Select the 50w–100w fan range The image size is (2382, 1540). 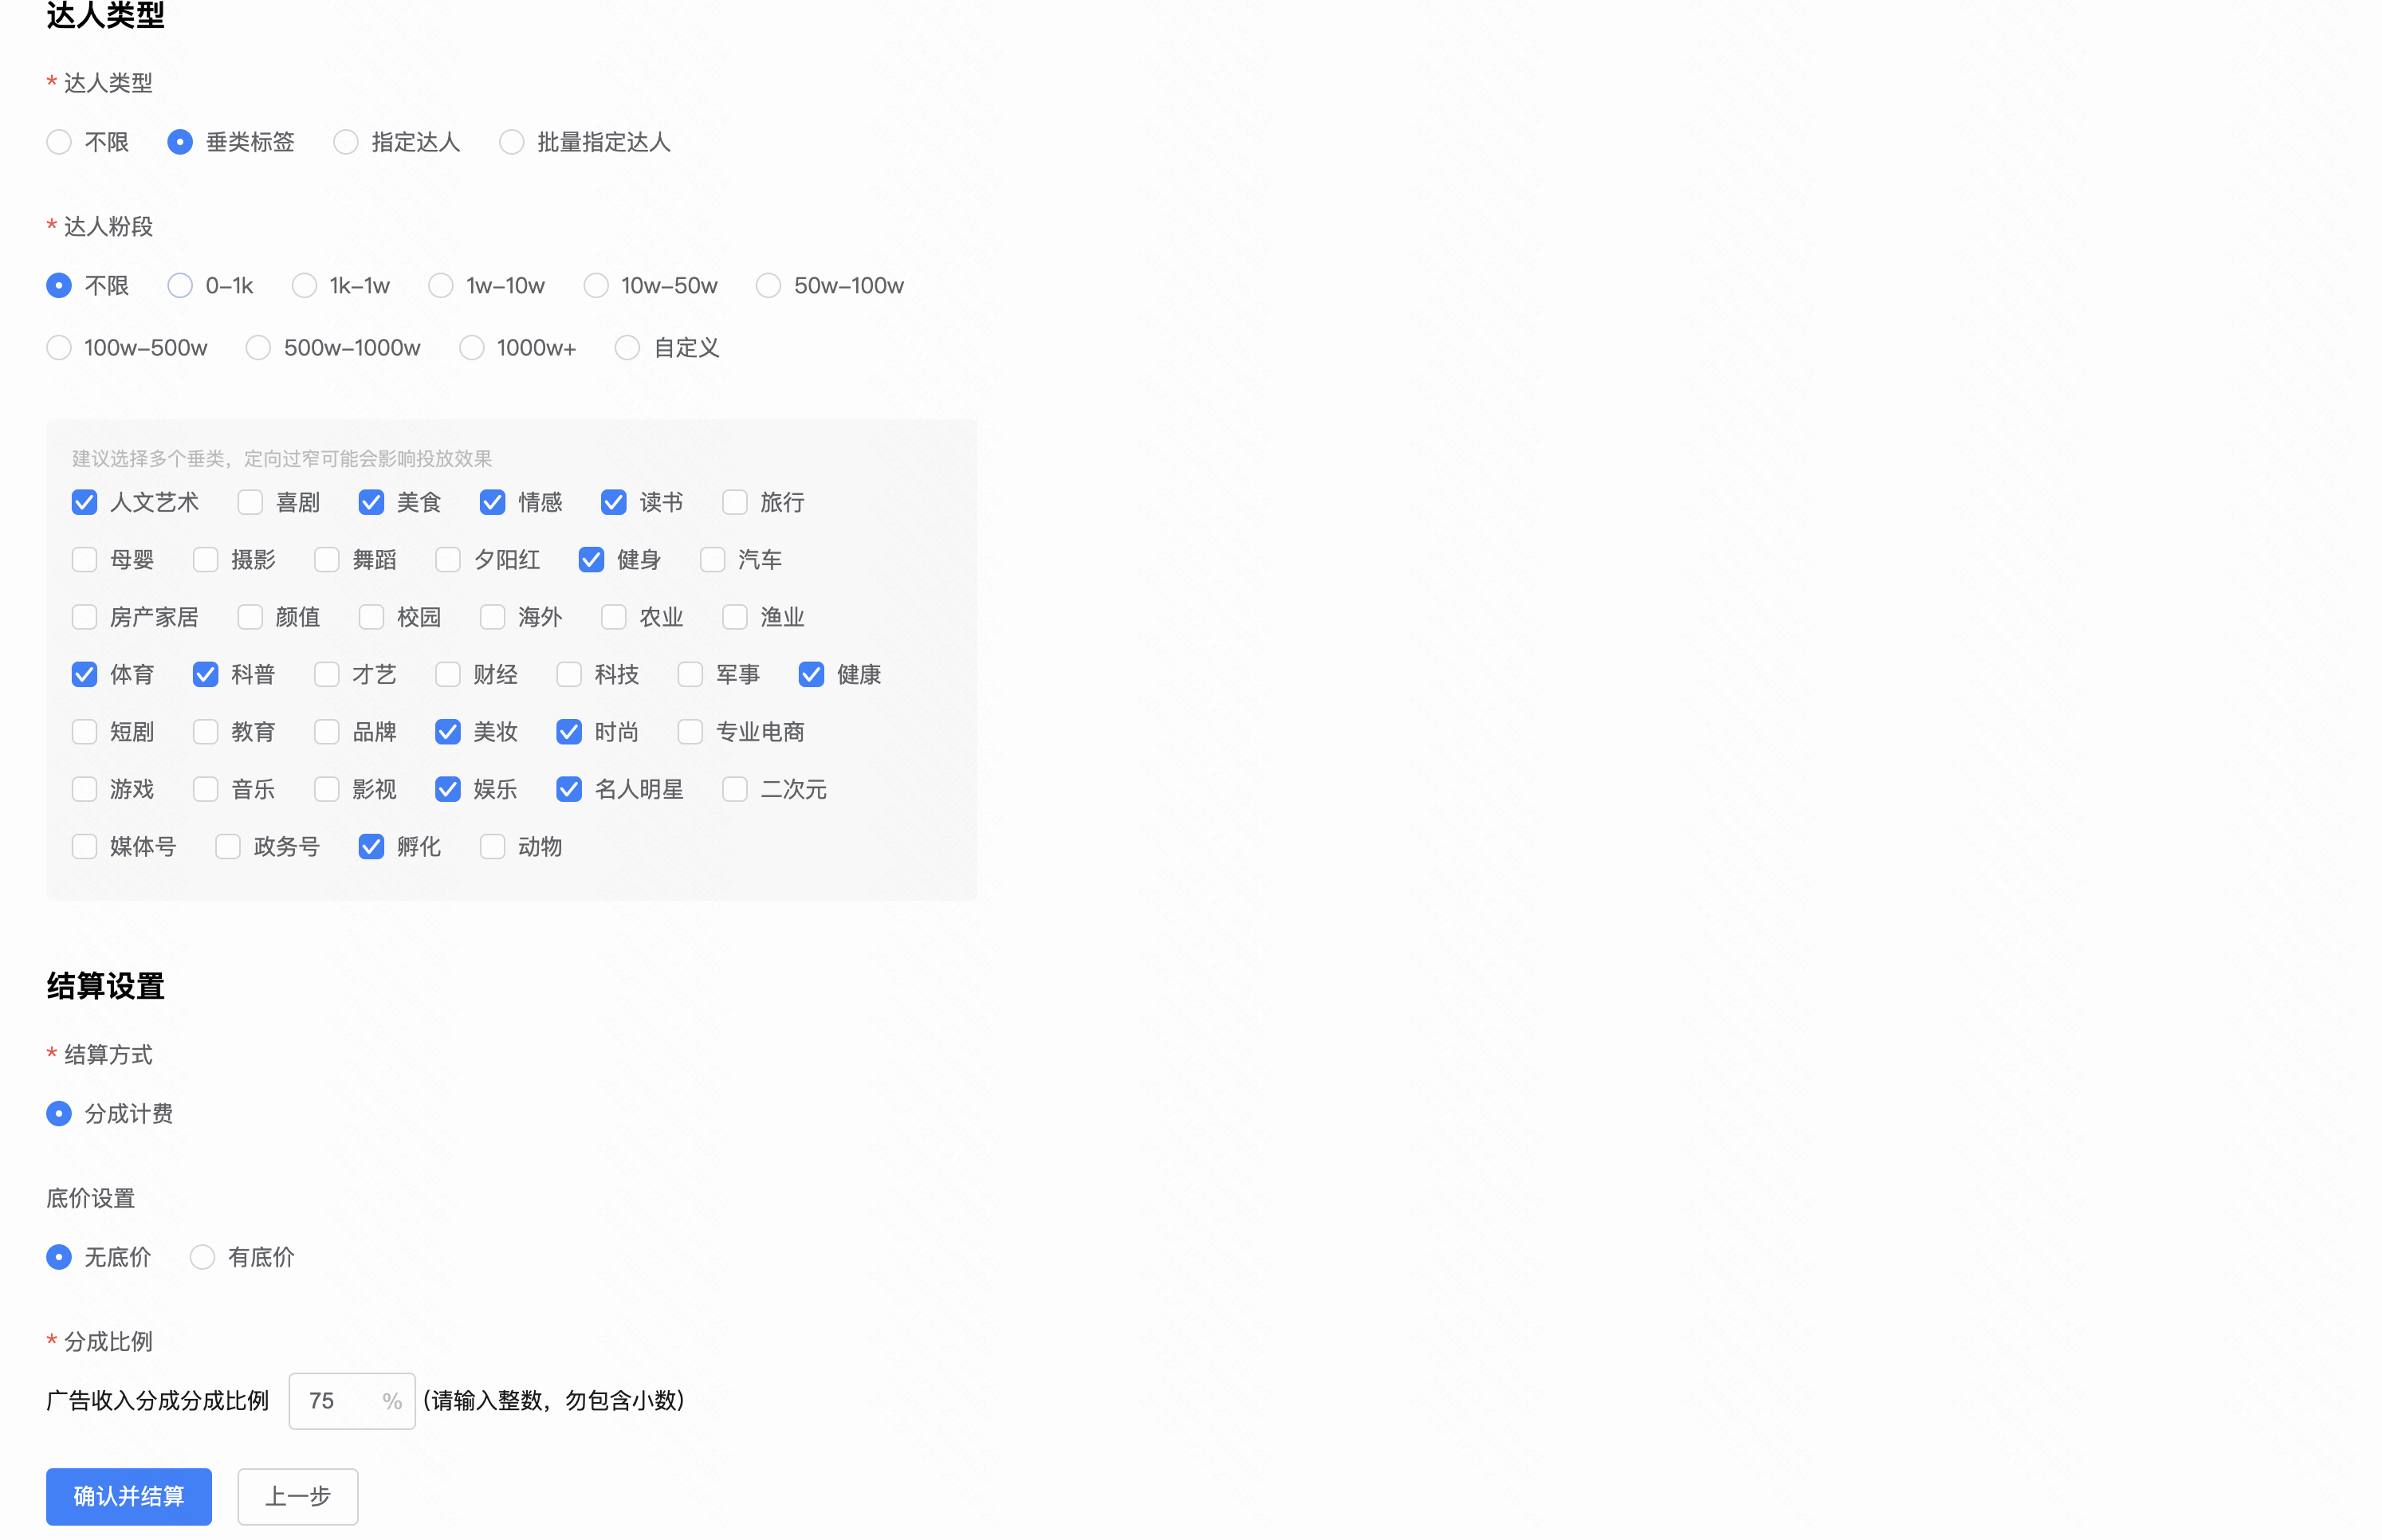pos(768,286)
